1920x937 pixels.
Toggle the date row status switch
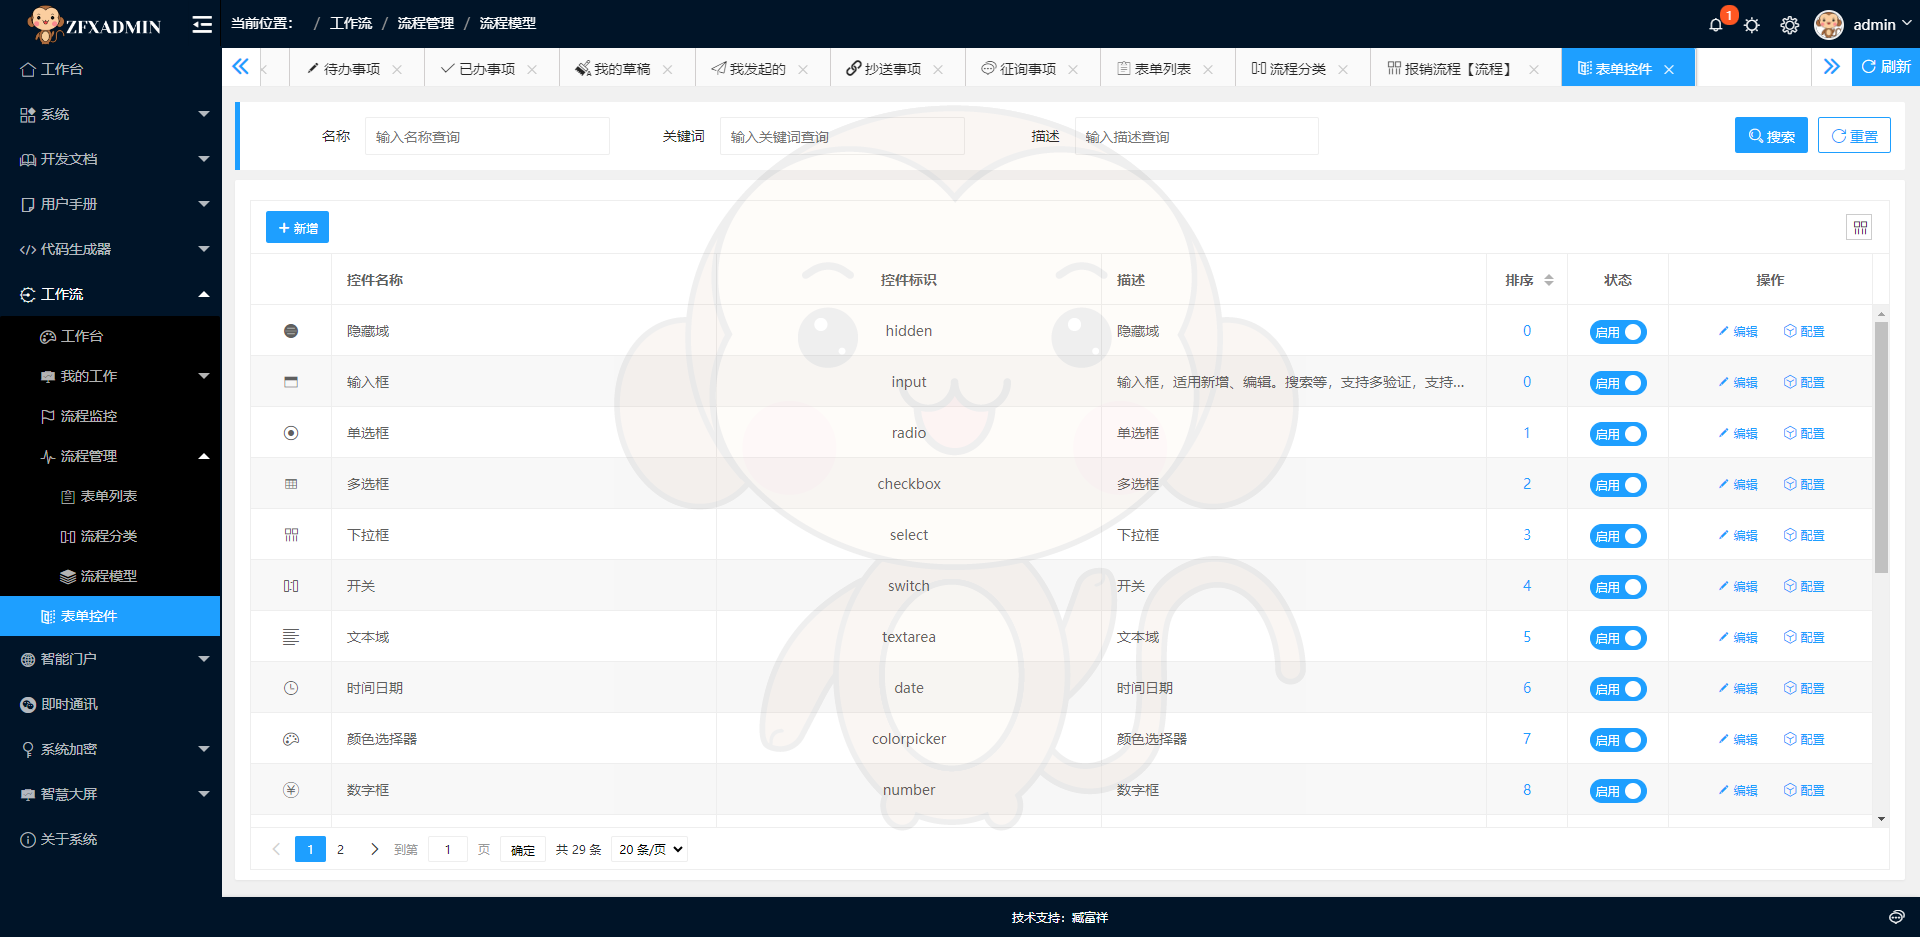[x=1618, y=689]
